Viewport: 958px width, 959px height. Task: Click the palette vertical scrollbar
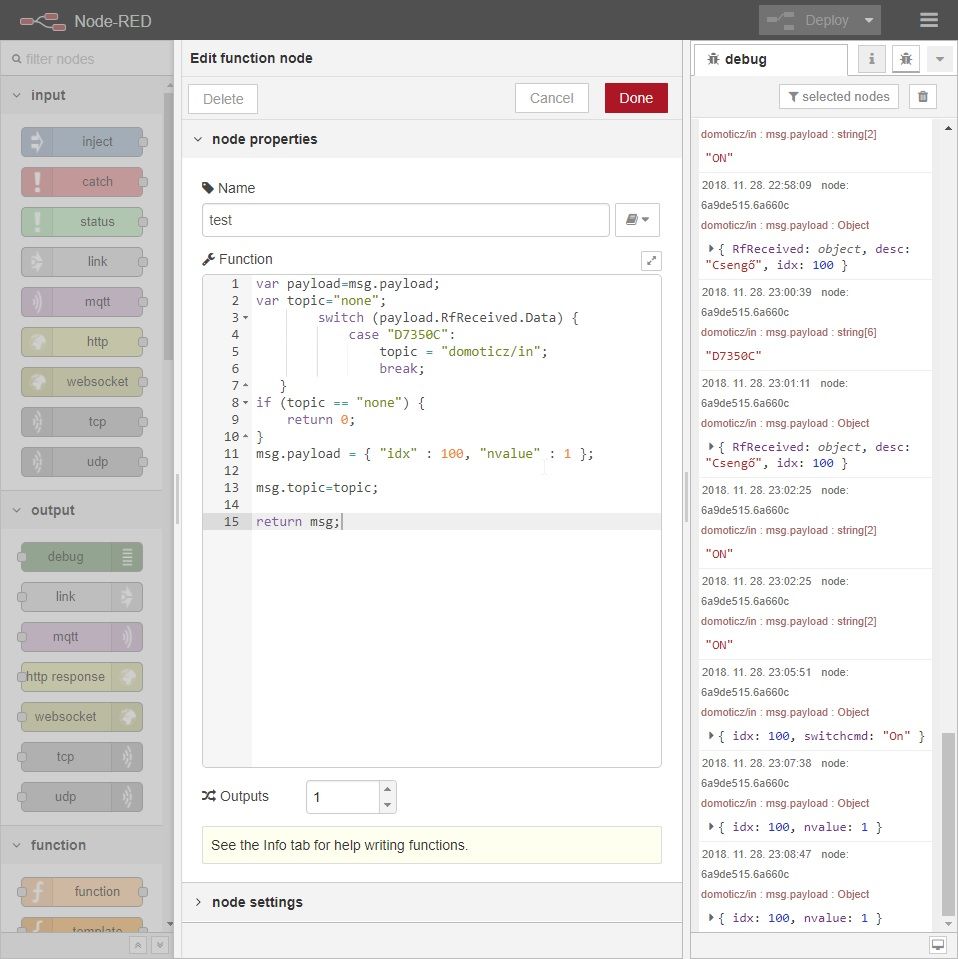168,226
